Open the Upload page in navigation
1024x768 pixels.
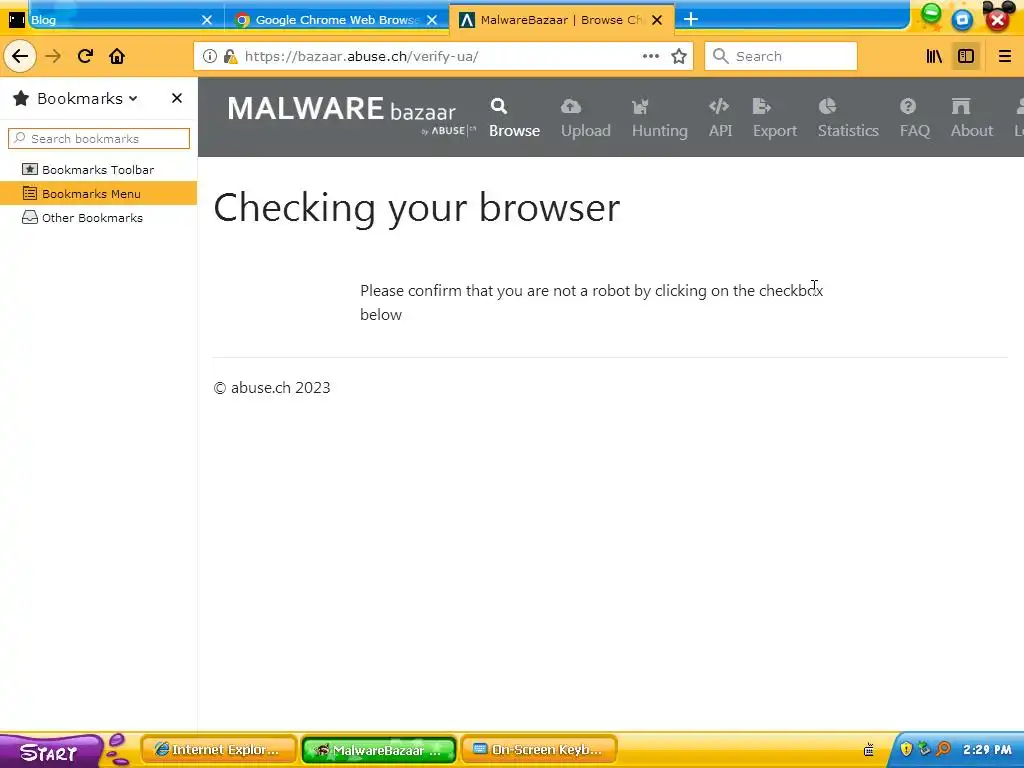pyautogui.click(x=586, y=118)
